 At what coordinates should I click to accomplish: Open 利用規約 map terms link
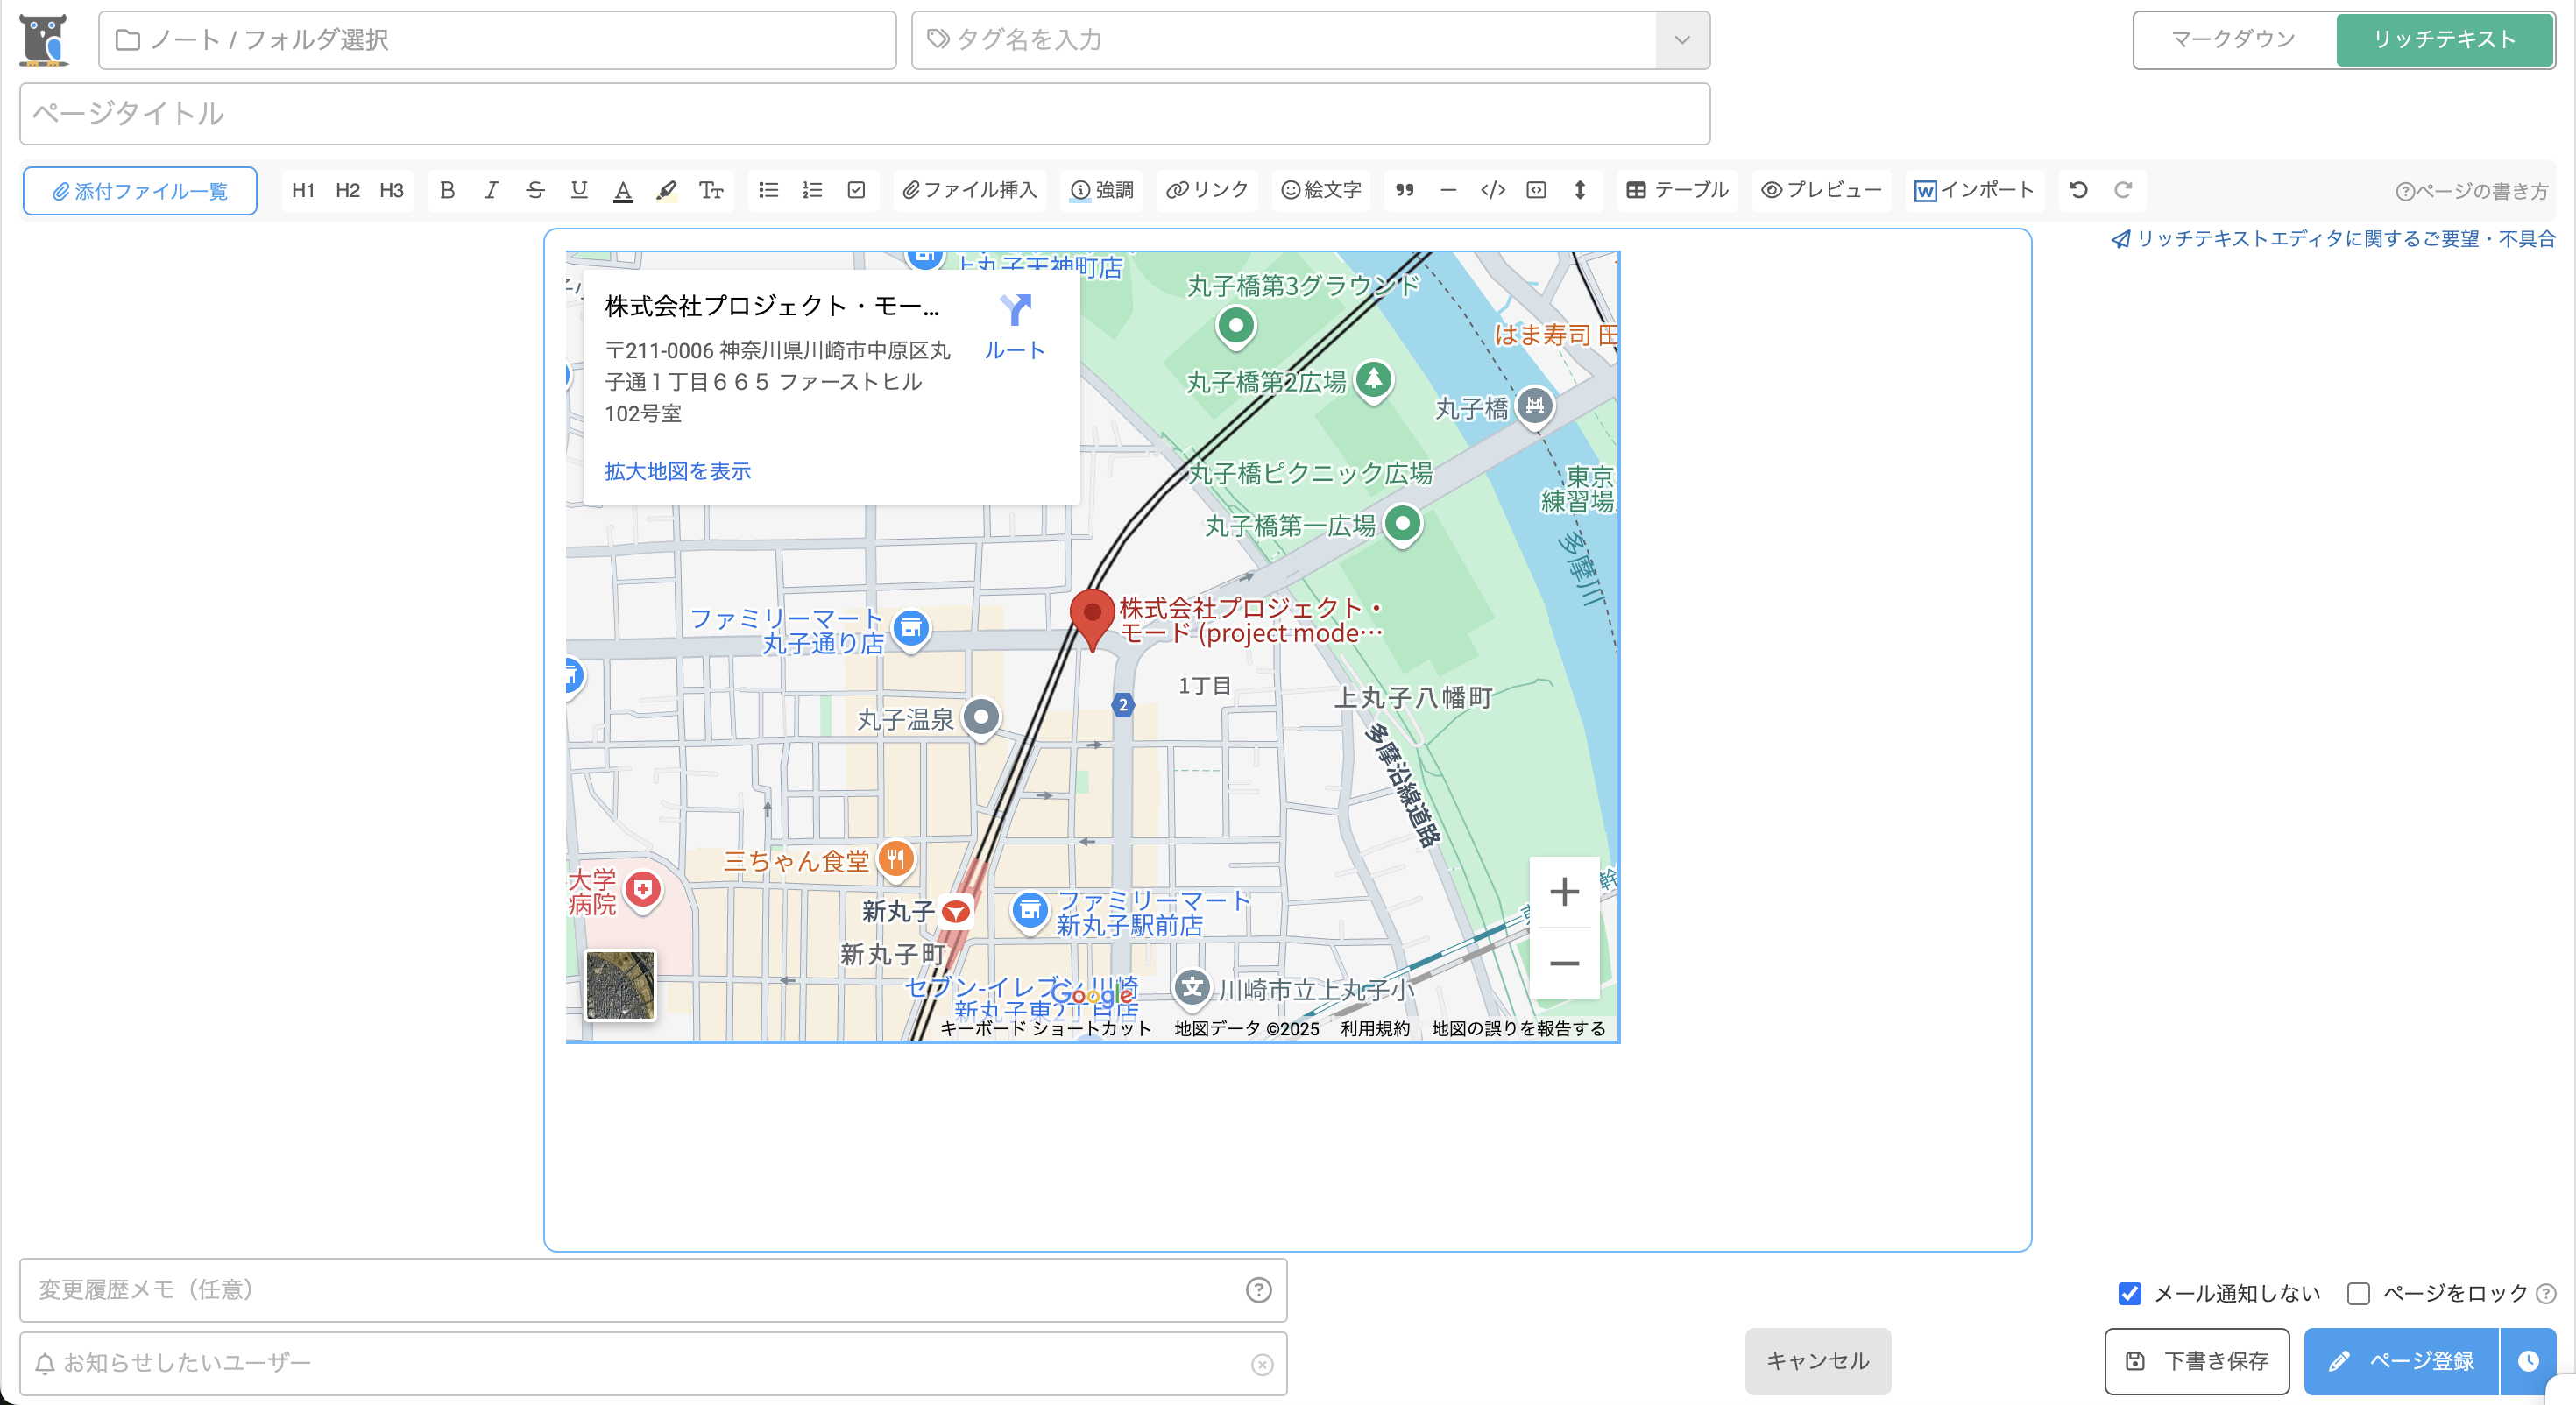(x=1375, y=1028)
